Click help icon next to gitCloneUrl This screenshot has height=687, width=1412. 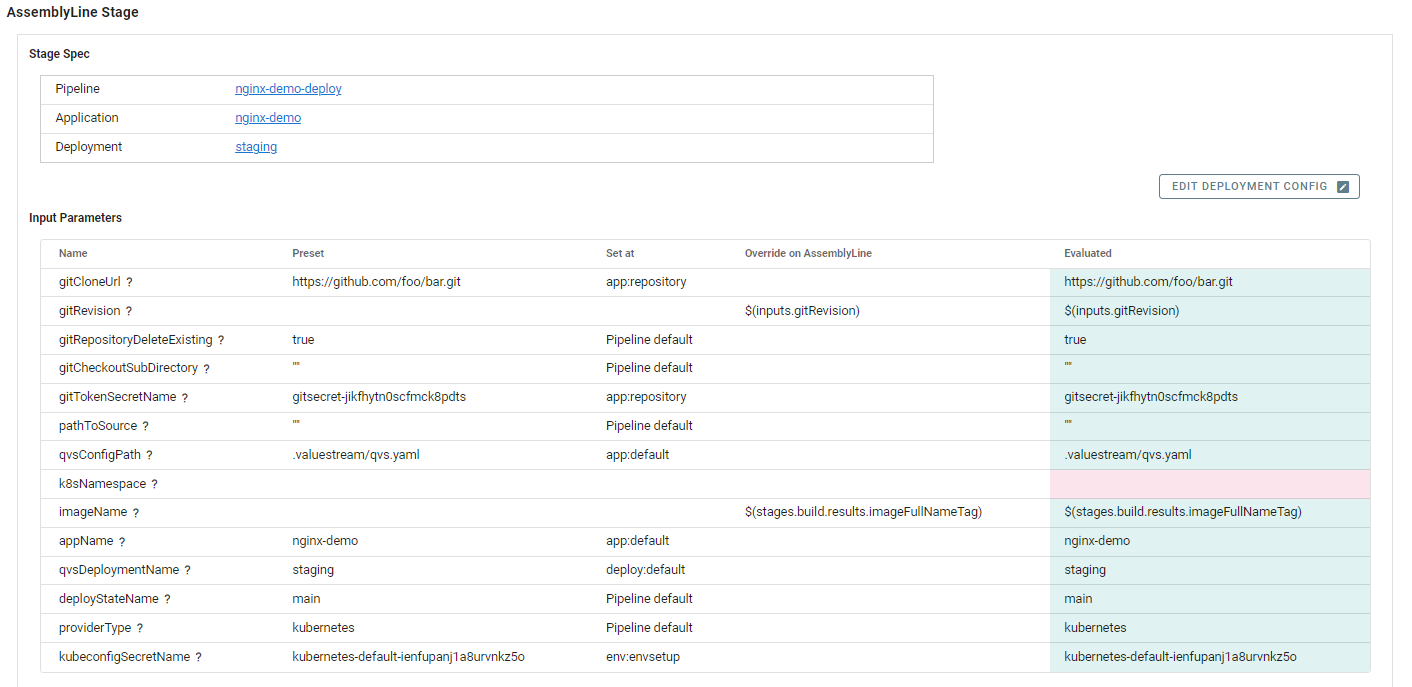click(129, 283)
